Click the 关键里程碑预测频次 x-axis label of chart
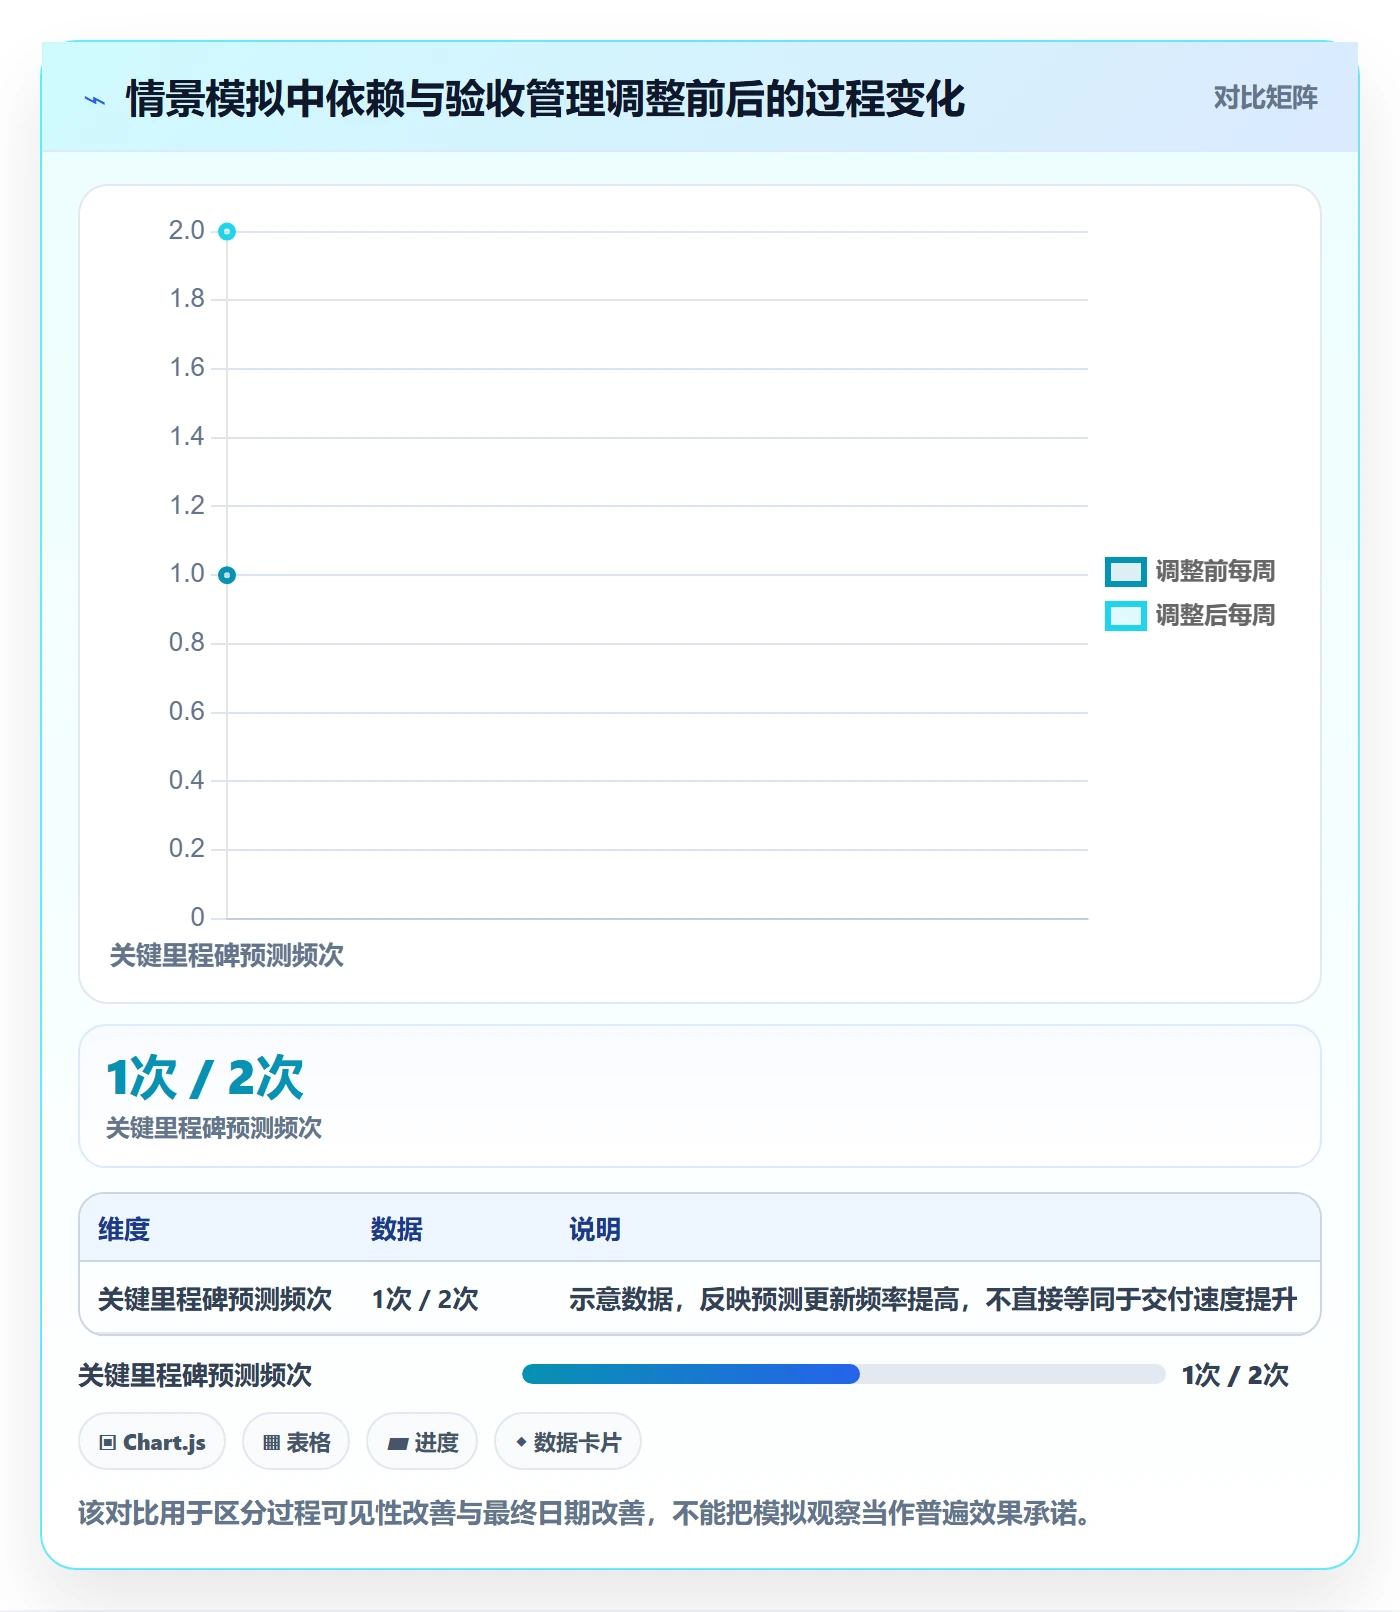The image size is (1400, 1612). pyautogui.click(x=227, y=955)
